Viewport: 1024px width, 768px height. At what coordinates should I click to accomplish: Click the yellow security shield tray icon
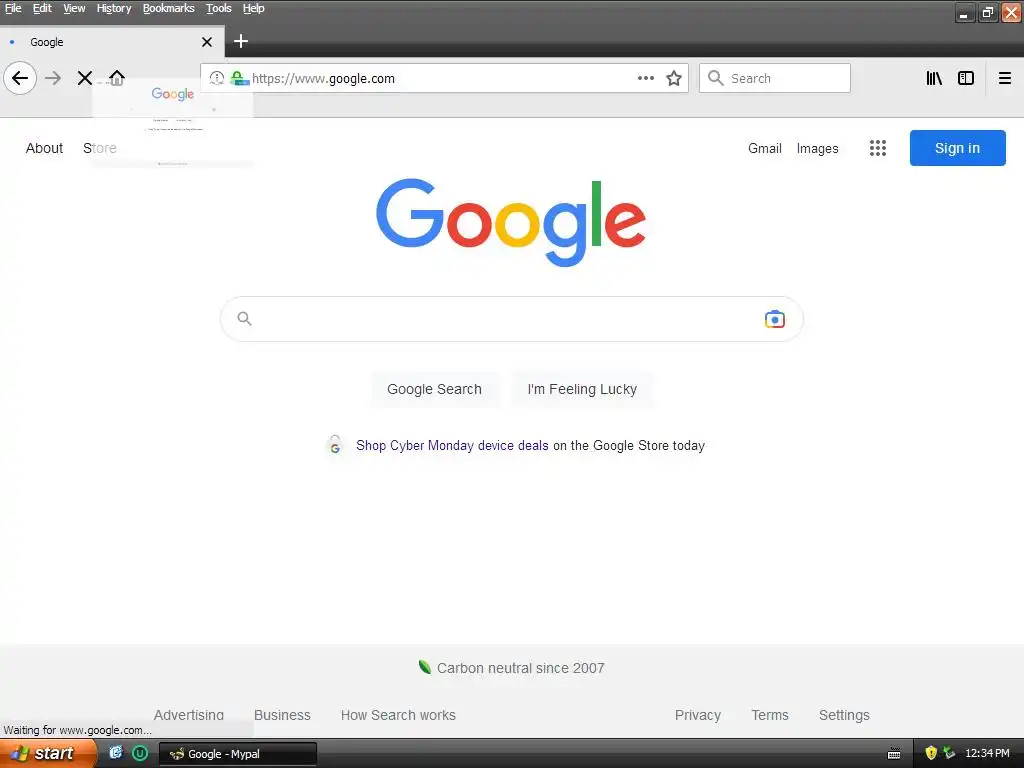pyautogui.click(x=931, y=753)
